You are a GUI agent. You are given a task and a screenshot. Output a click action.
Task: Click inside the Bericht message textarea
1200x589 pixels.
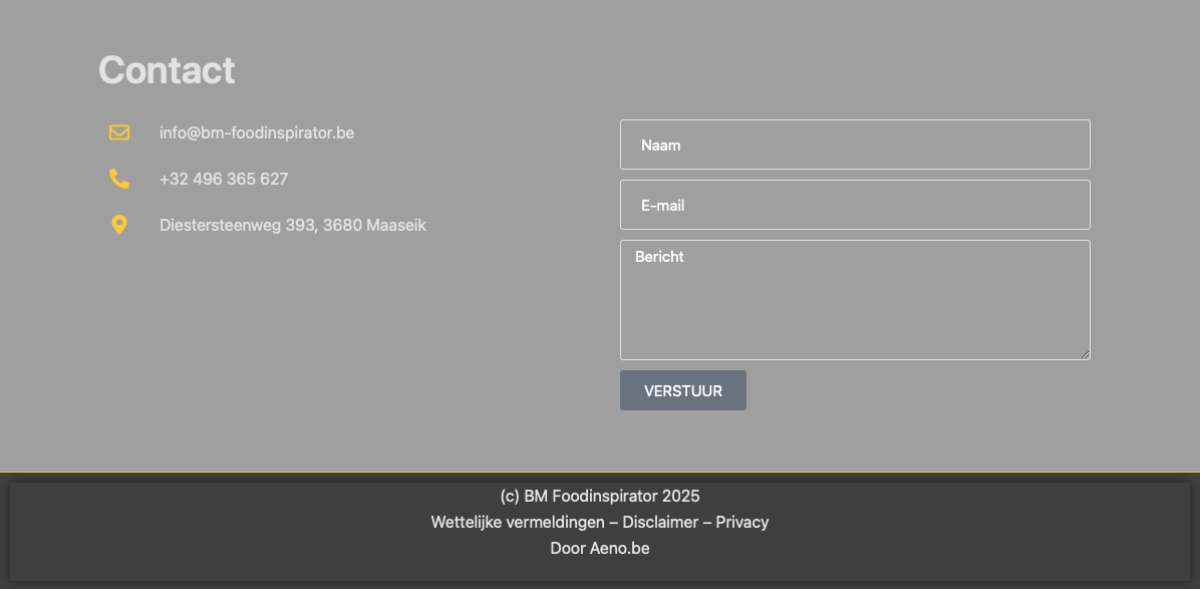[x=854, y=300]
